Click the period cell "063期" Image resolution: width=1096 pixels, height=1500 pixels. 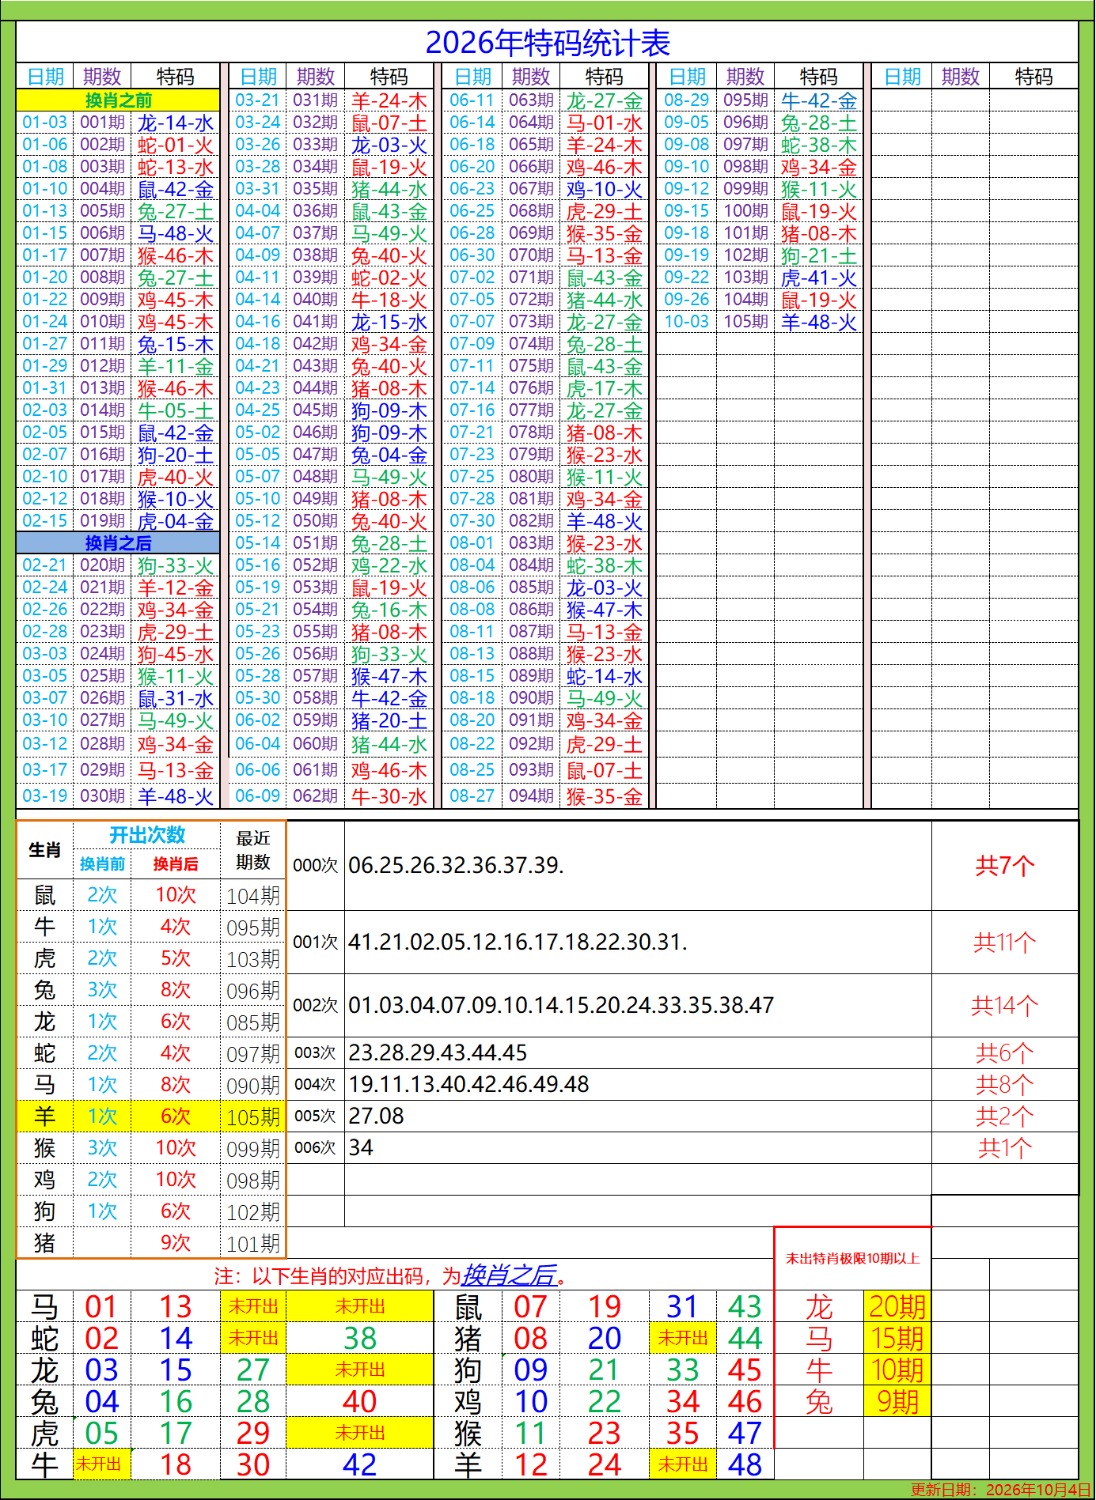(531, 100)
